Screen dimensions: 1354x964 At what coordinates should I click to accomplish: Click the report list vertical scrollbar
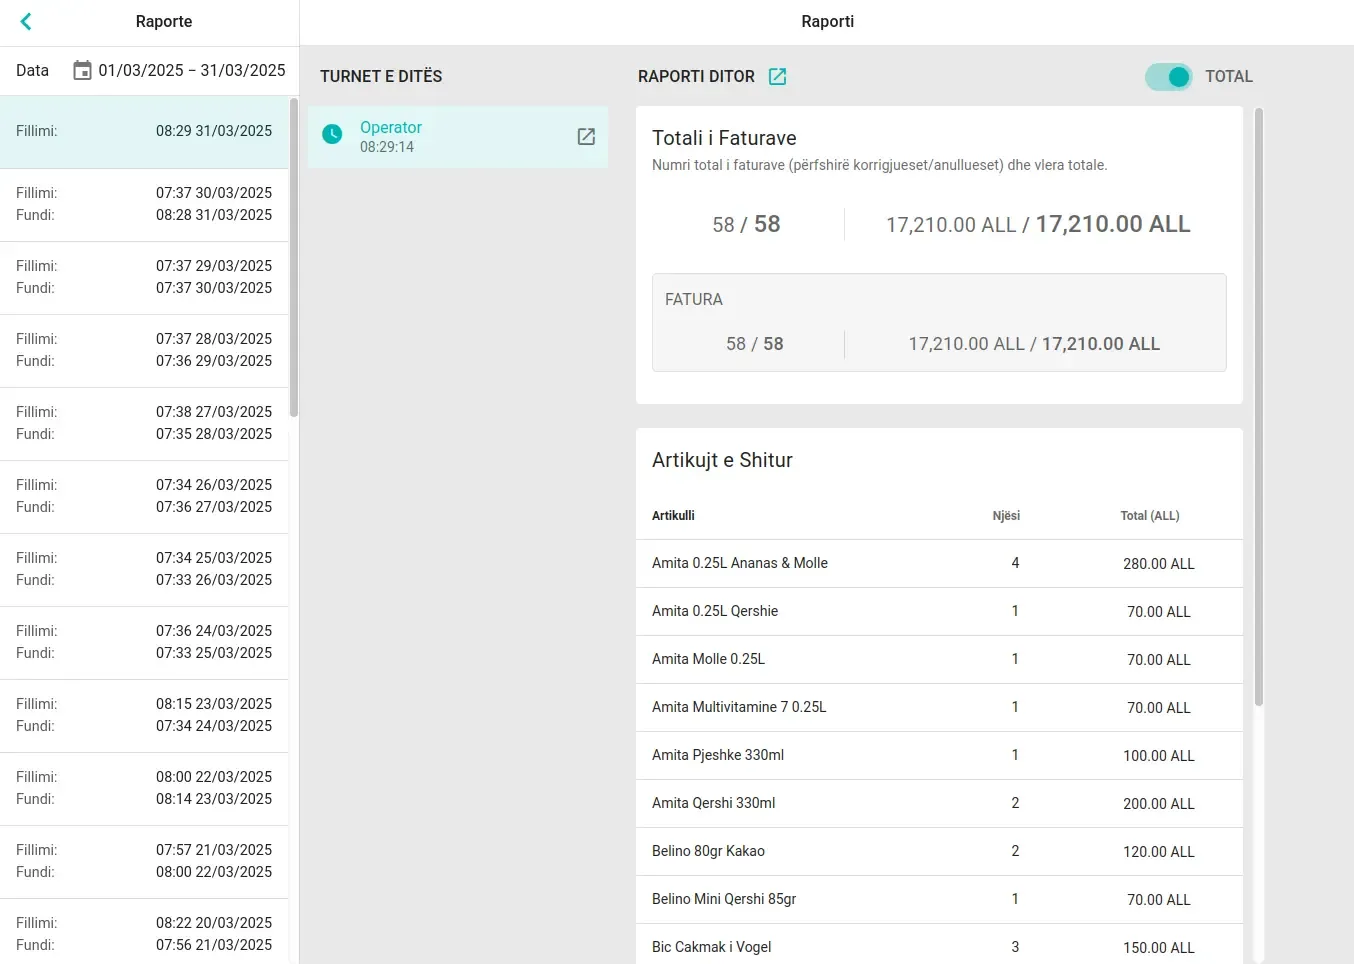pos(293,257)
